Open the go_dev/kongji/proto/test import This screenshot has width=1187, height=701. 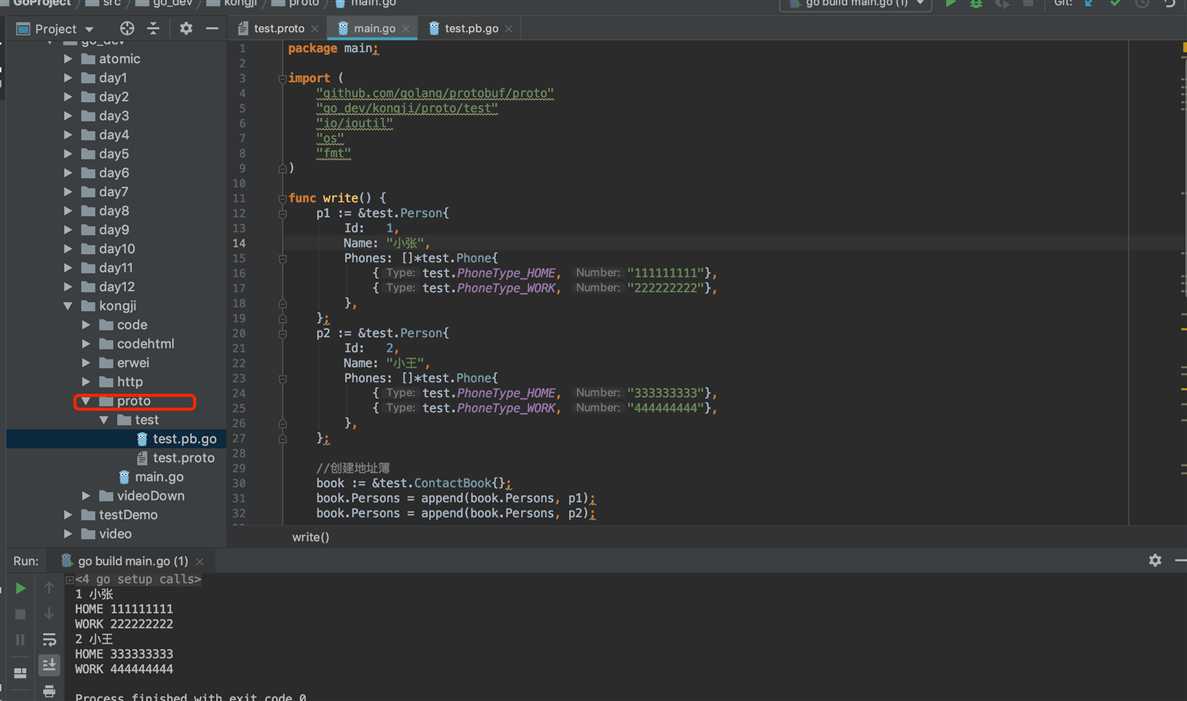coord(407,108)
